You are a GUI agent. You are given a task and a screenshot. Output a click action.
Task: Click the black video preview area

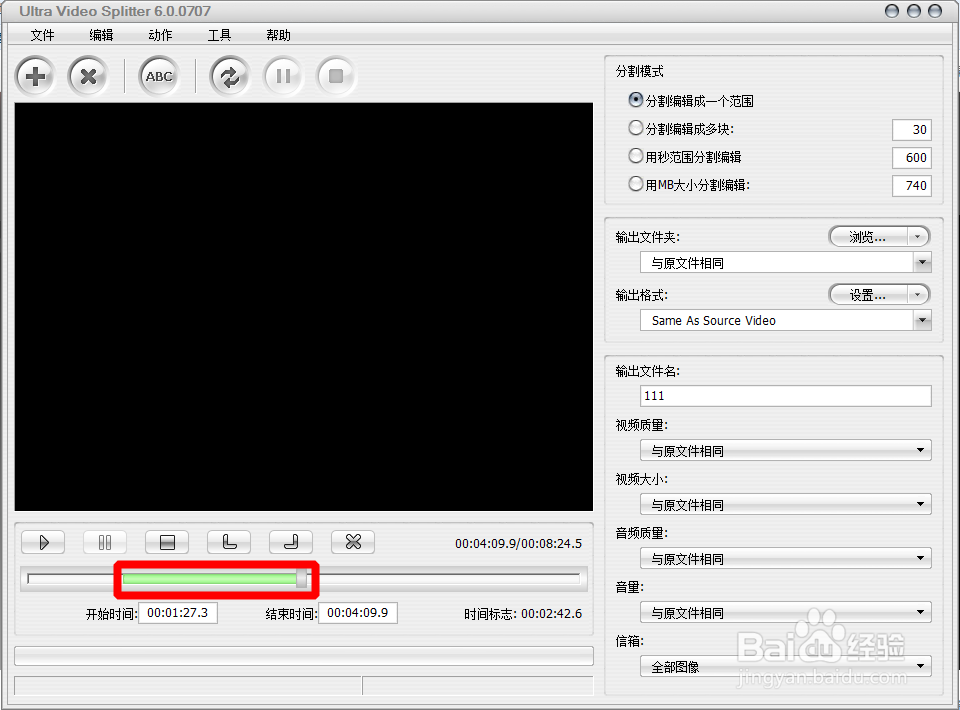click(304, 307)
